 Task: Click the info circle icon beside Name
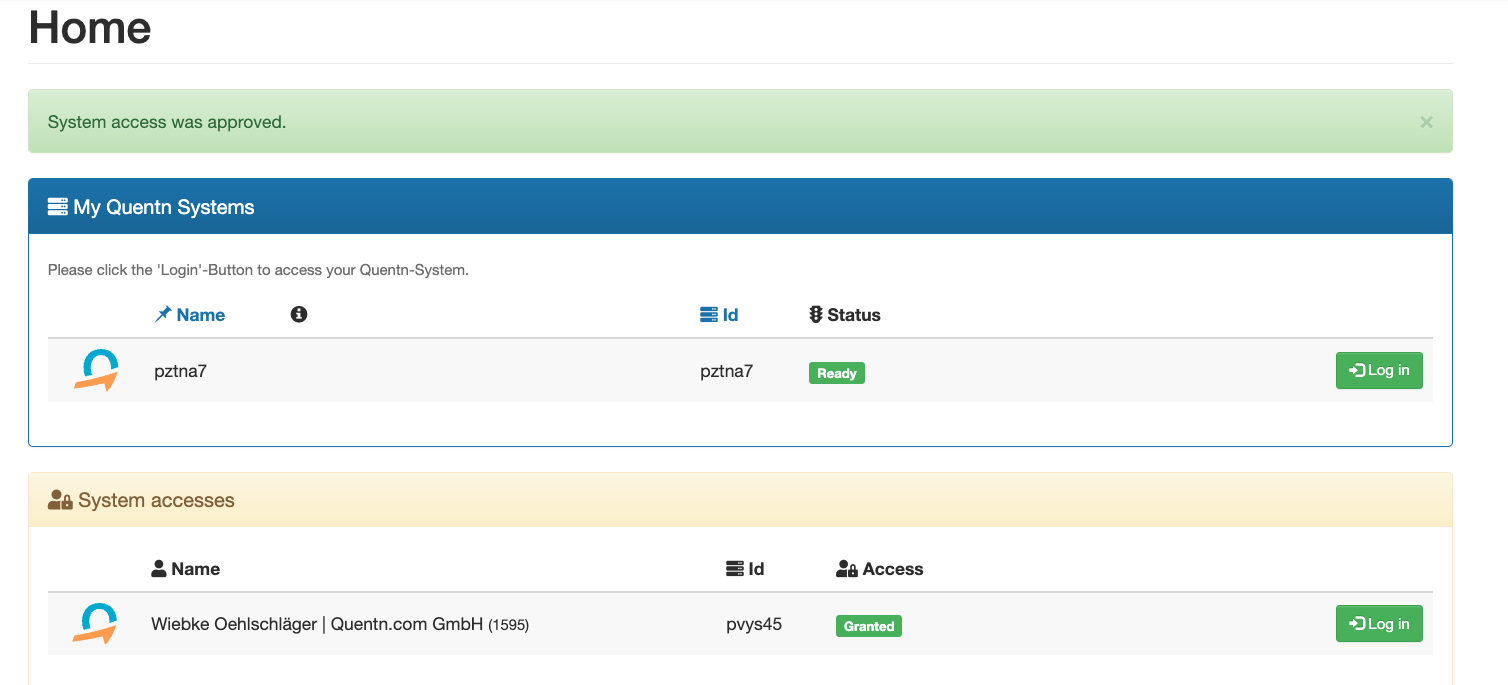point(298,314)
